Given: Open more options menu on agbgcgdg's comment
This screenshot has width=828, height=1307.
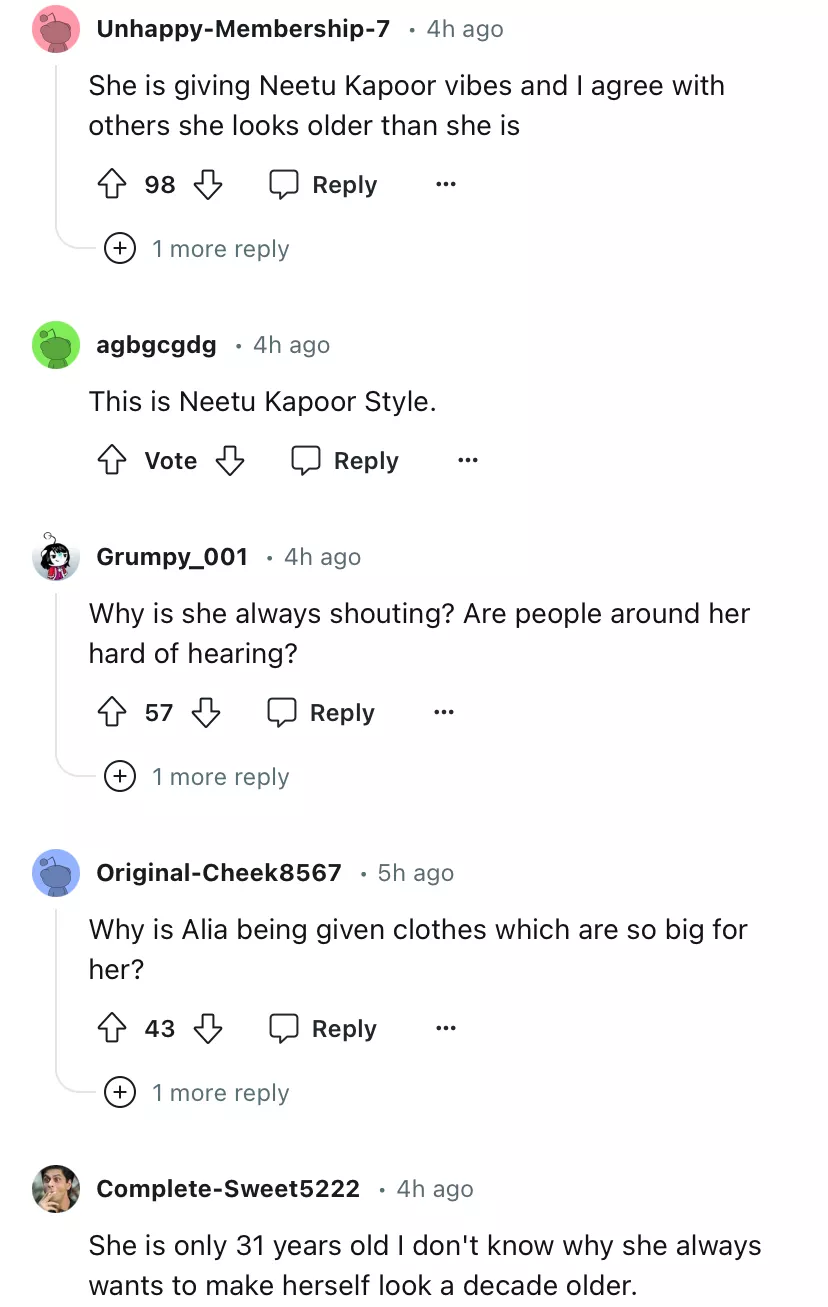Looking at the screenshot, I should coord(467,461).
